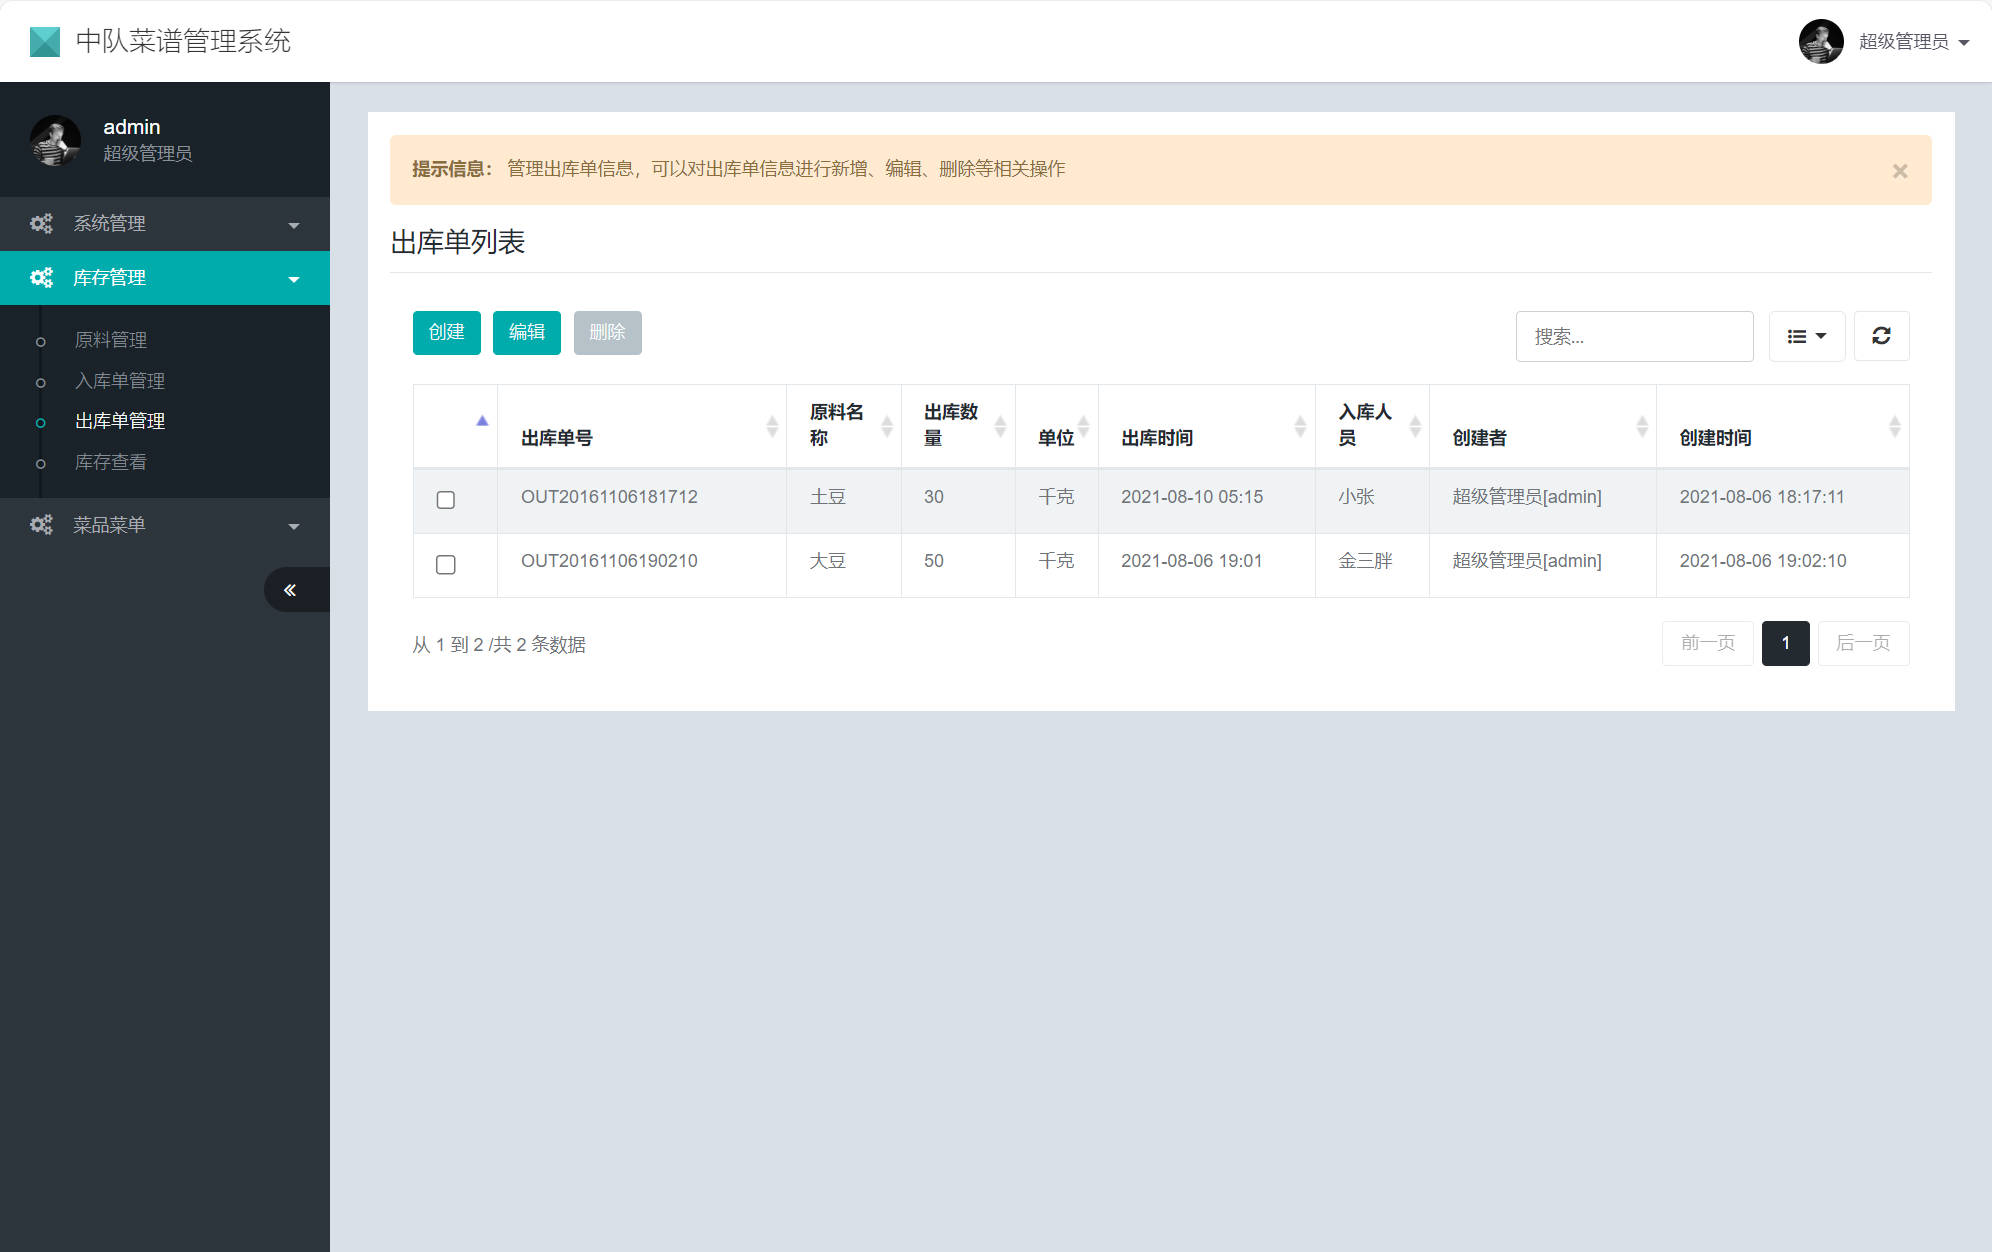
Task: Collapse the 库存管理 submenu chevron
Action: pos(295,277)
